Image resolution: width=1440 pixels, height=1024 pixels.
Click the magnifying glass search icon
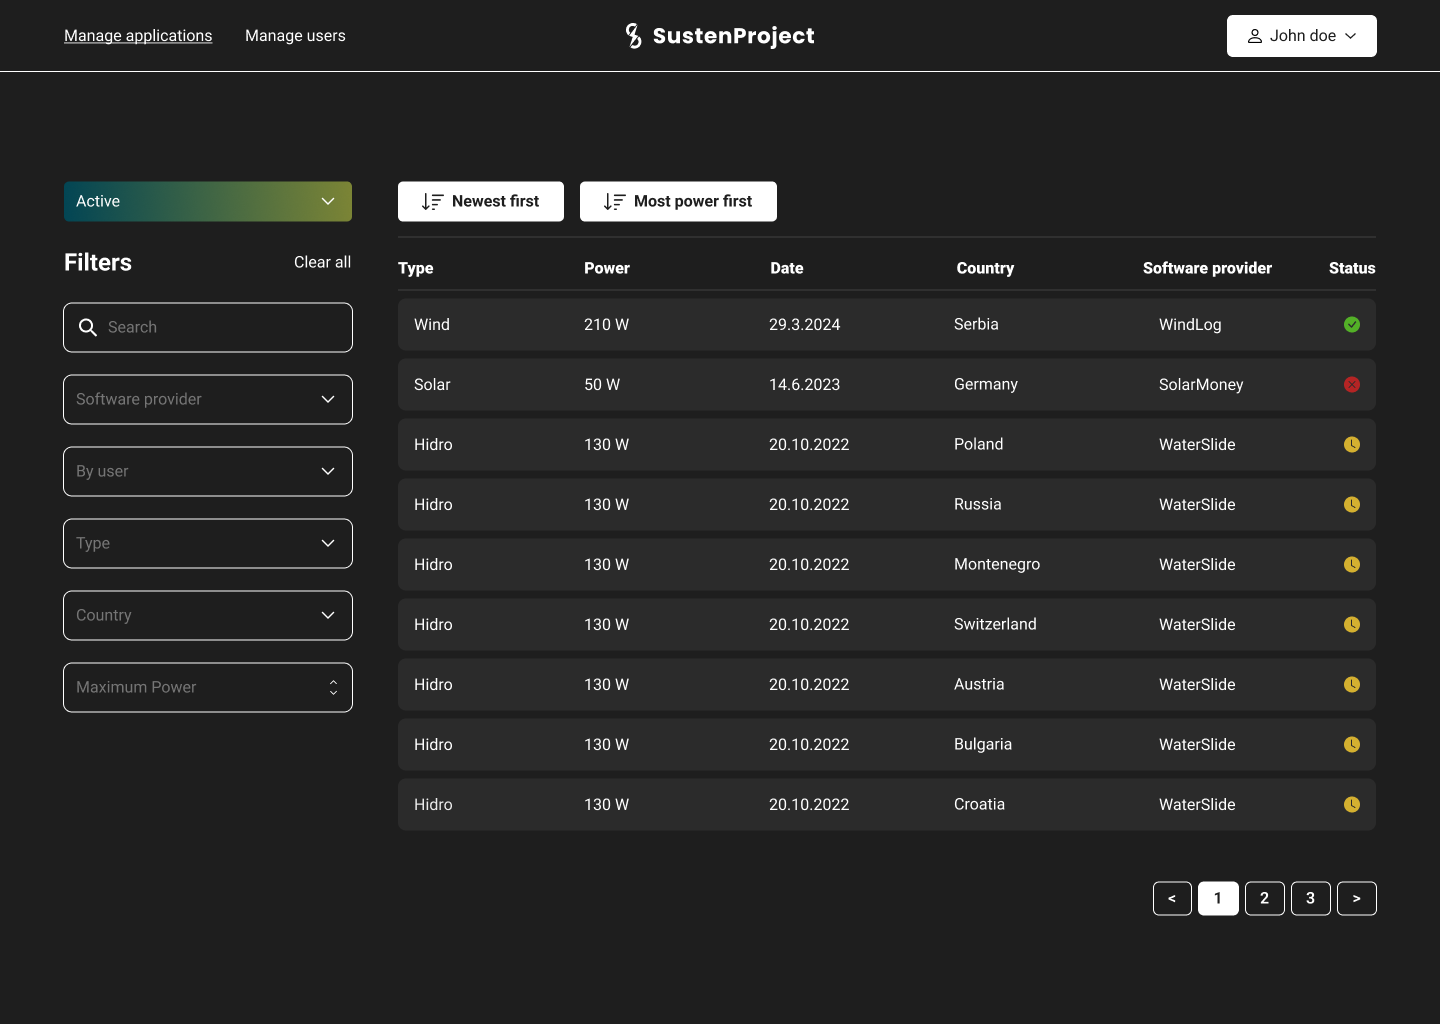[88, 328]
